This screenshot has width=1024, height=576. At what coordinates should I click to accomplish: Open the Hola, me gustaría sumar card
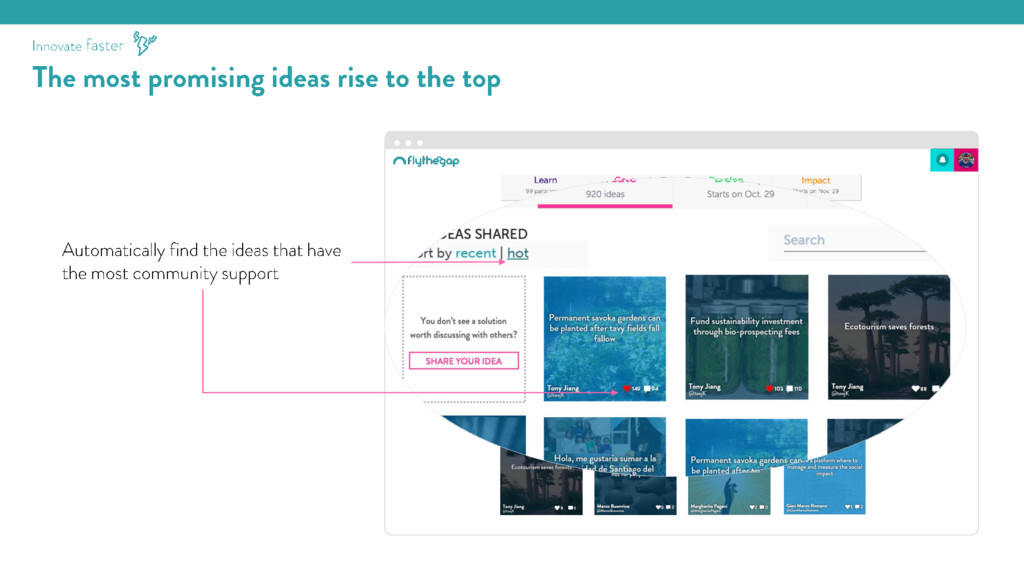click(605, 447)
